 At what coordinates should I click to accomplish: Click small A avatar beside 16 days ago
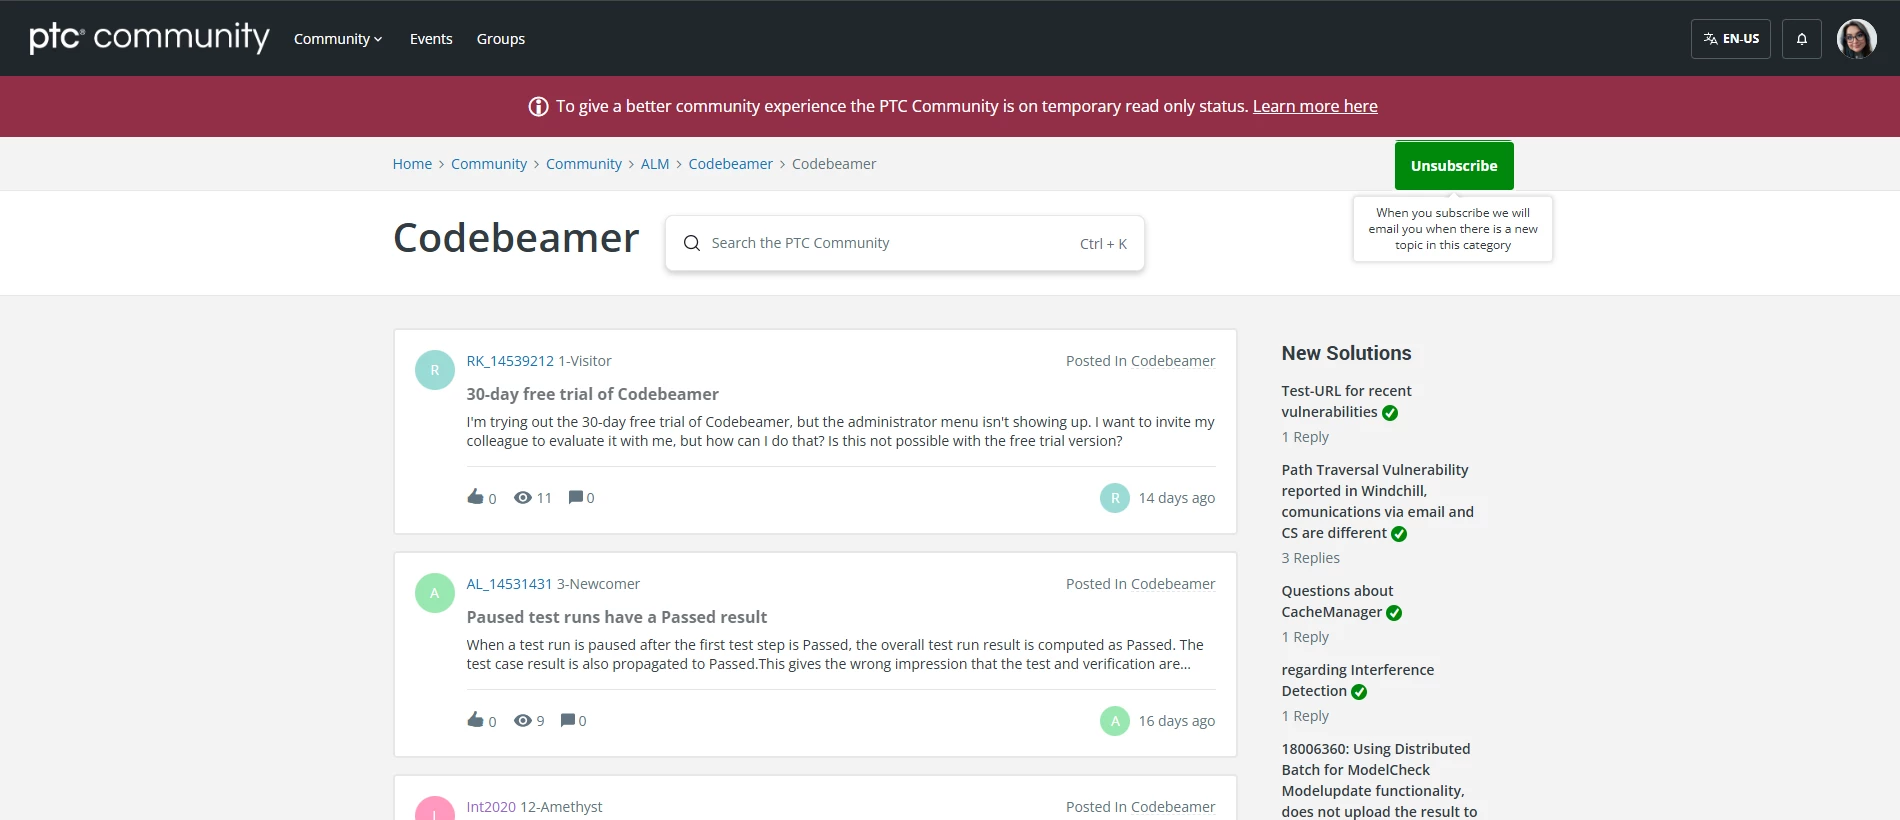(1115, 721)
